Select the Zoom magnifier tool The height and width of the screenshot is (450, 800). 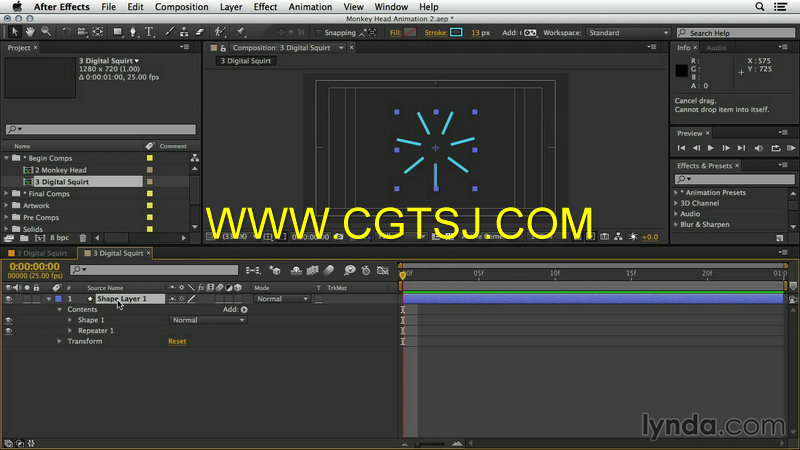(46, 32)
